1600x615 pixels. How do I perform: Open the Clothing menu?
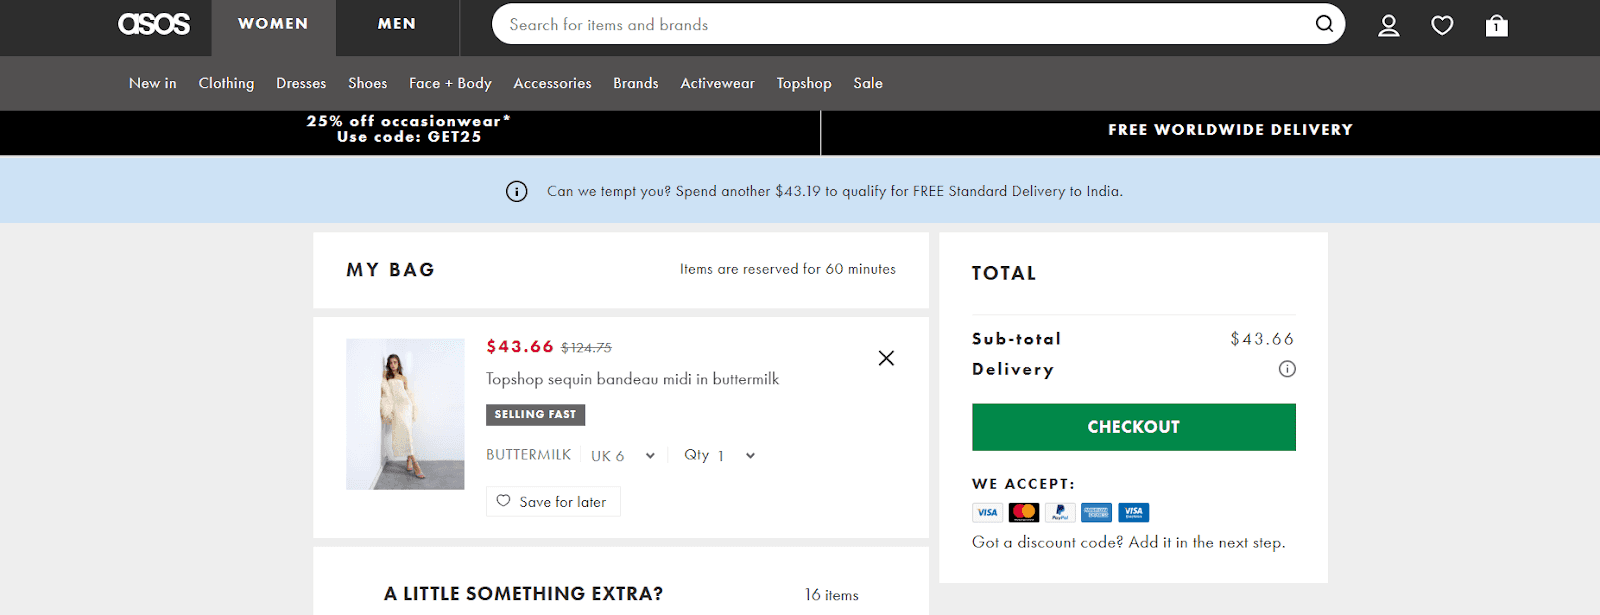(x=226, y=83)
